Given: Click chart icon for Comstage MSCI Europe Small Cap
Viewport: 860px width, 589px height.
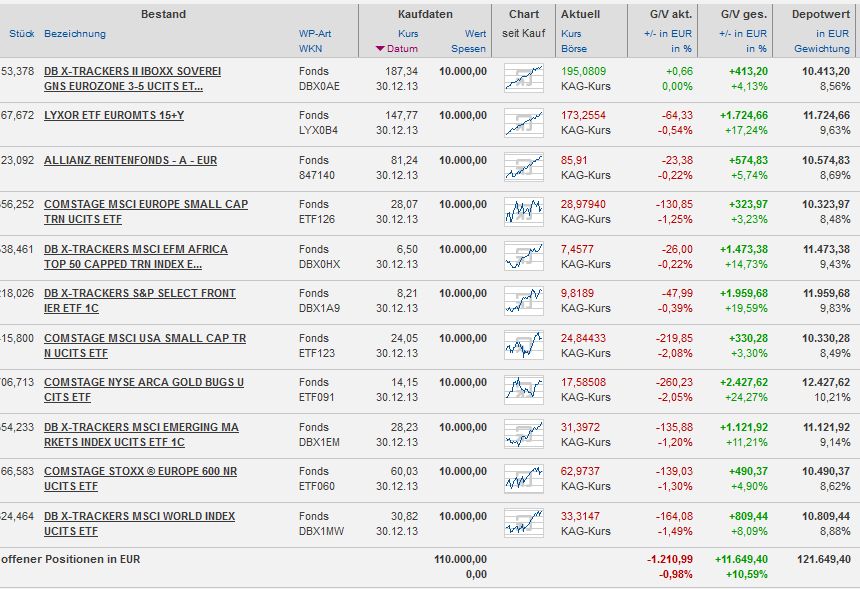Looking at the screenshot, I should [524, 212].
